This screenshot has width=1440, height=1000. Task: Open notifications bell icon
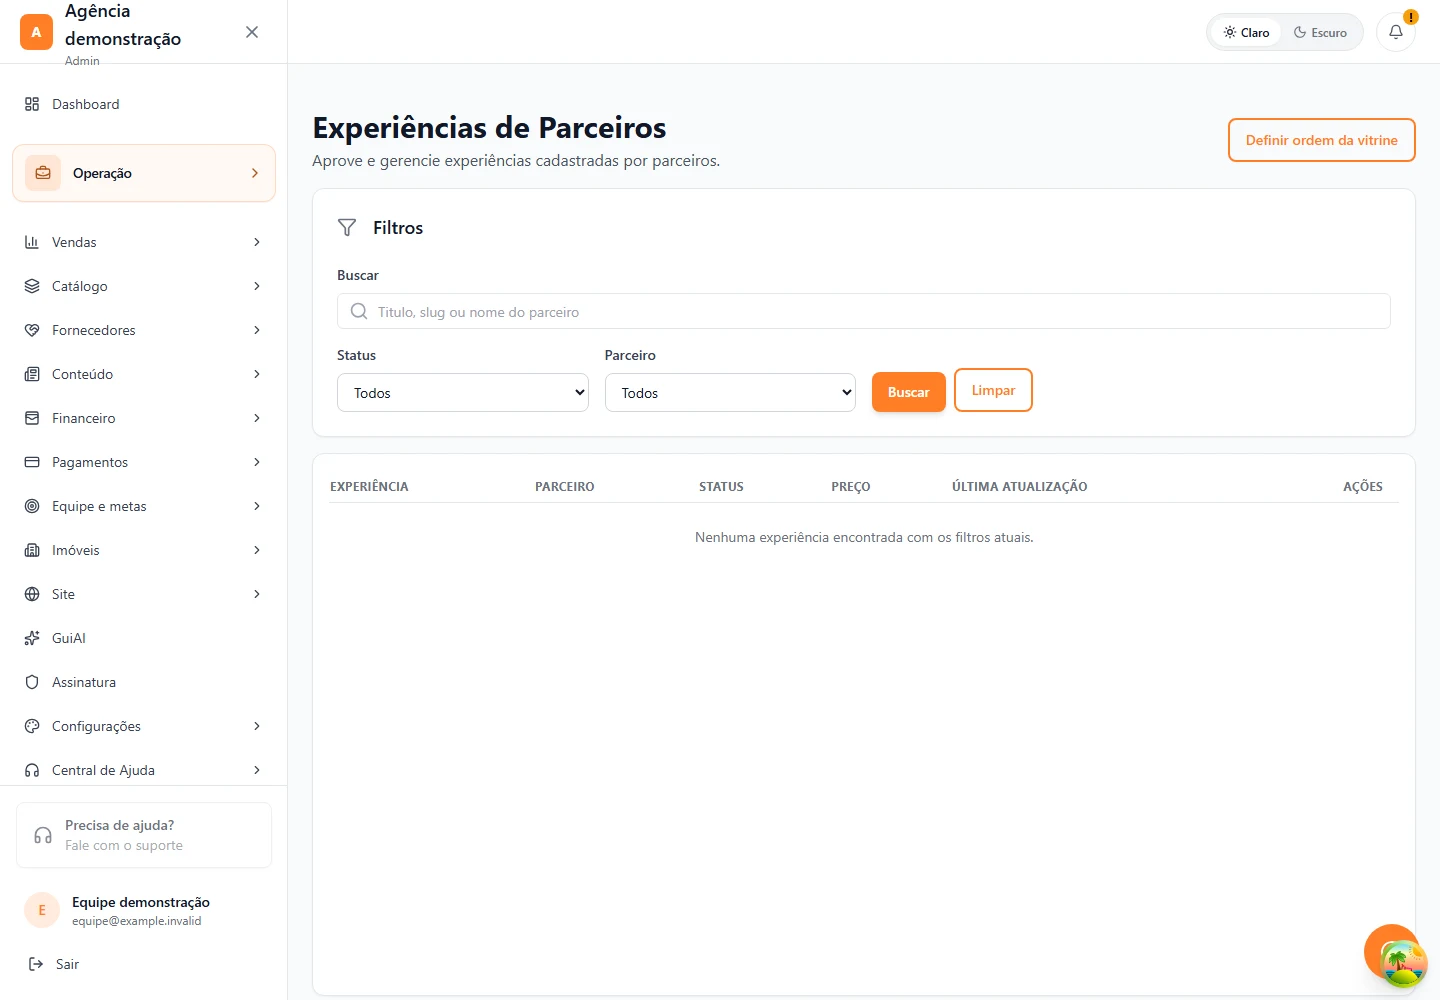click(1396, 32)
